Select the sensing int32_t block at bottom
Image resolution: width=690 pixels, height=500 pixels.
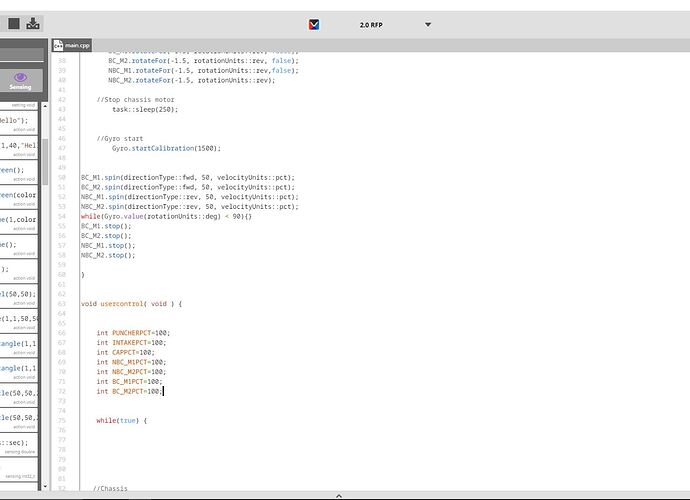coord(18,470)
